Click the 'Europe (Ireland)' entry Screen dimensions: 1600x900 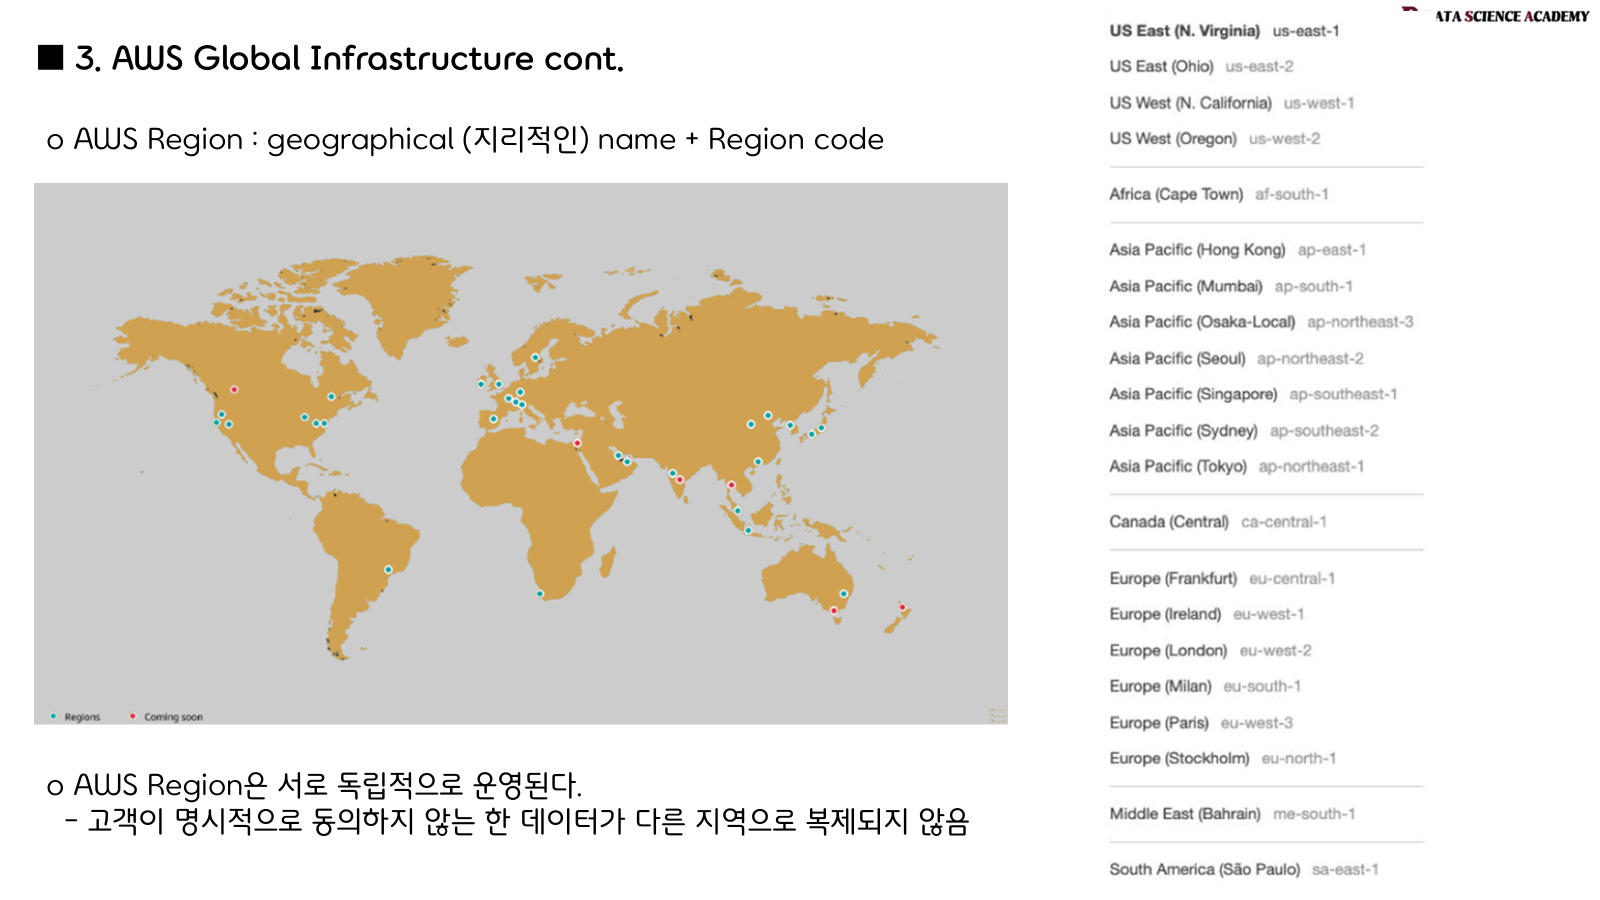pos(1165,614)
